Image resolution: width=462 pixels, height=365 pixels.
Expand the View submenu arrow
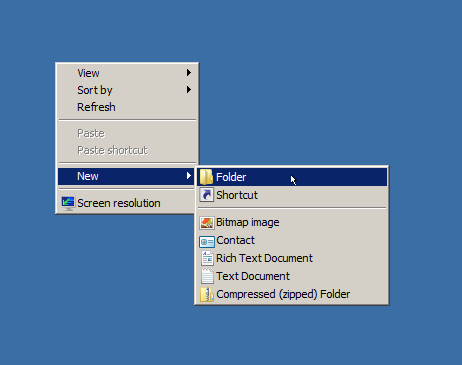[x=189, y=73]
